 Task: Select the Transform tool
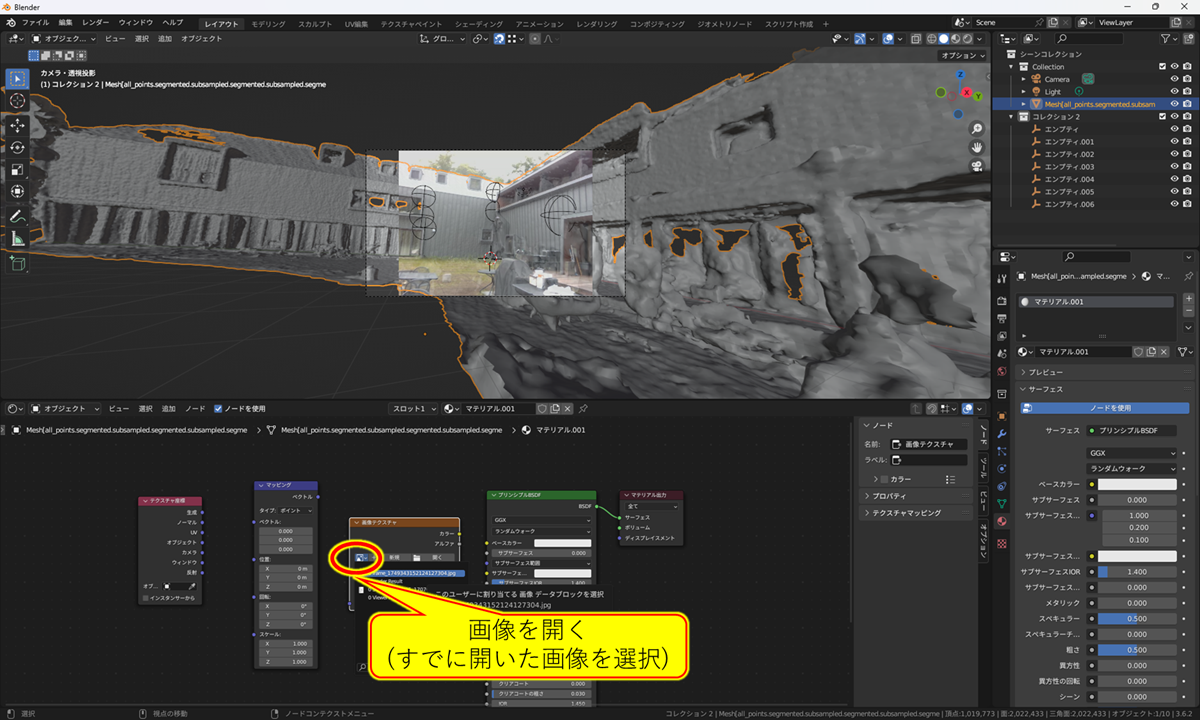point(17,191)
